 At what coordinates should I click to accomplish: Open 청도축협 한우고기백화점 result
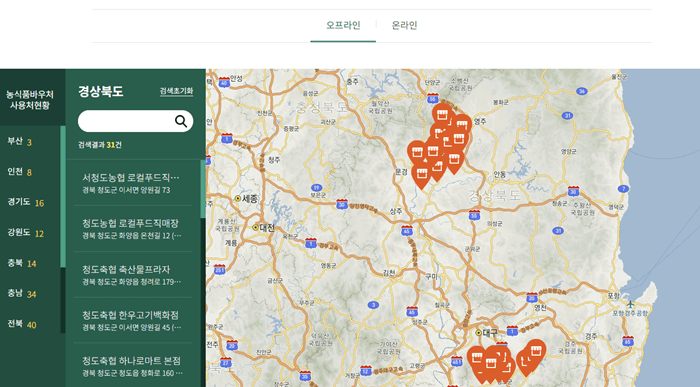click(133, 320)
